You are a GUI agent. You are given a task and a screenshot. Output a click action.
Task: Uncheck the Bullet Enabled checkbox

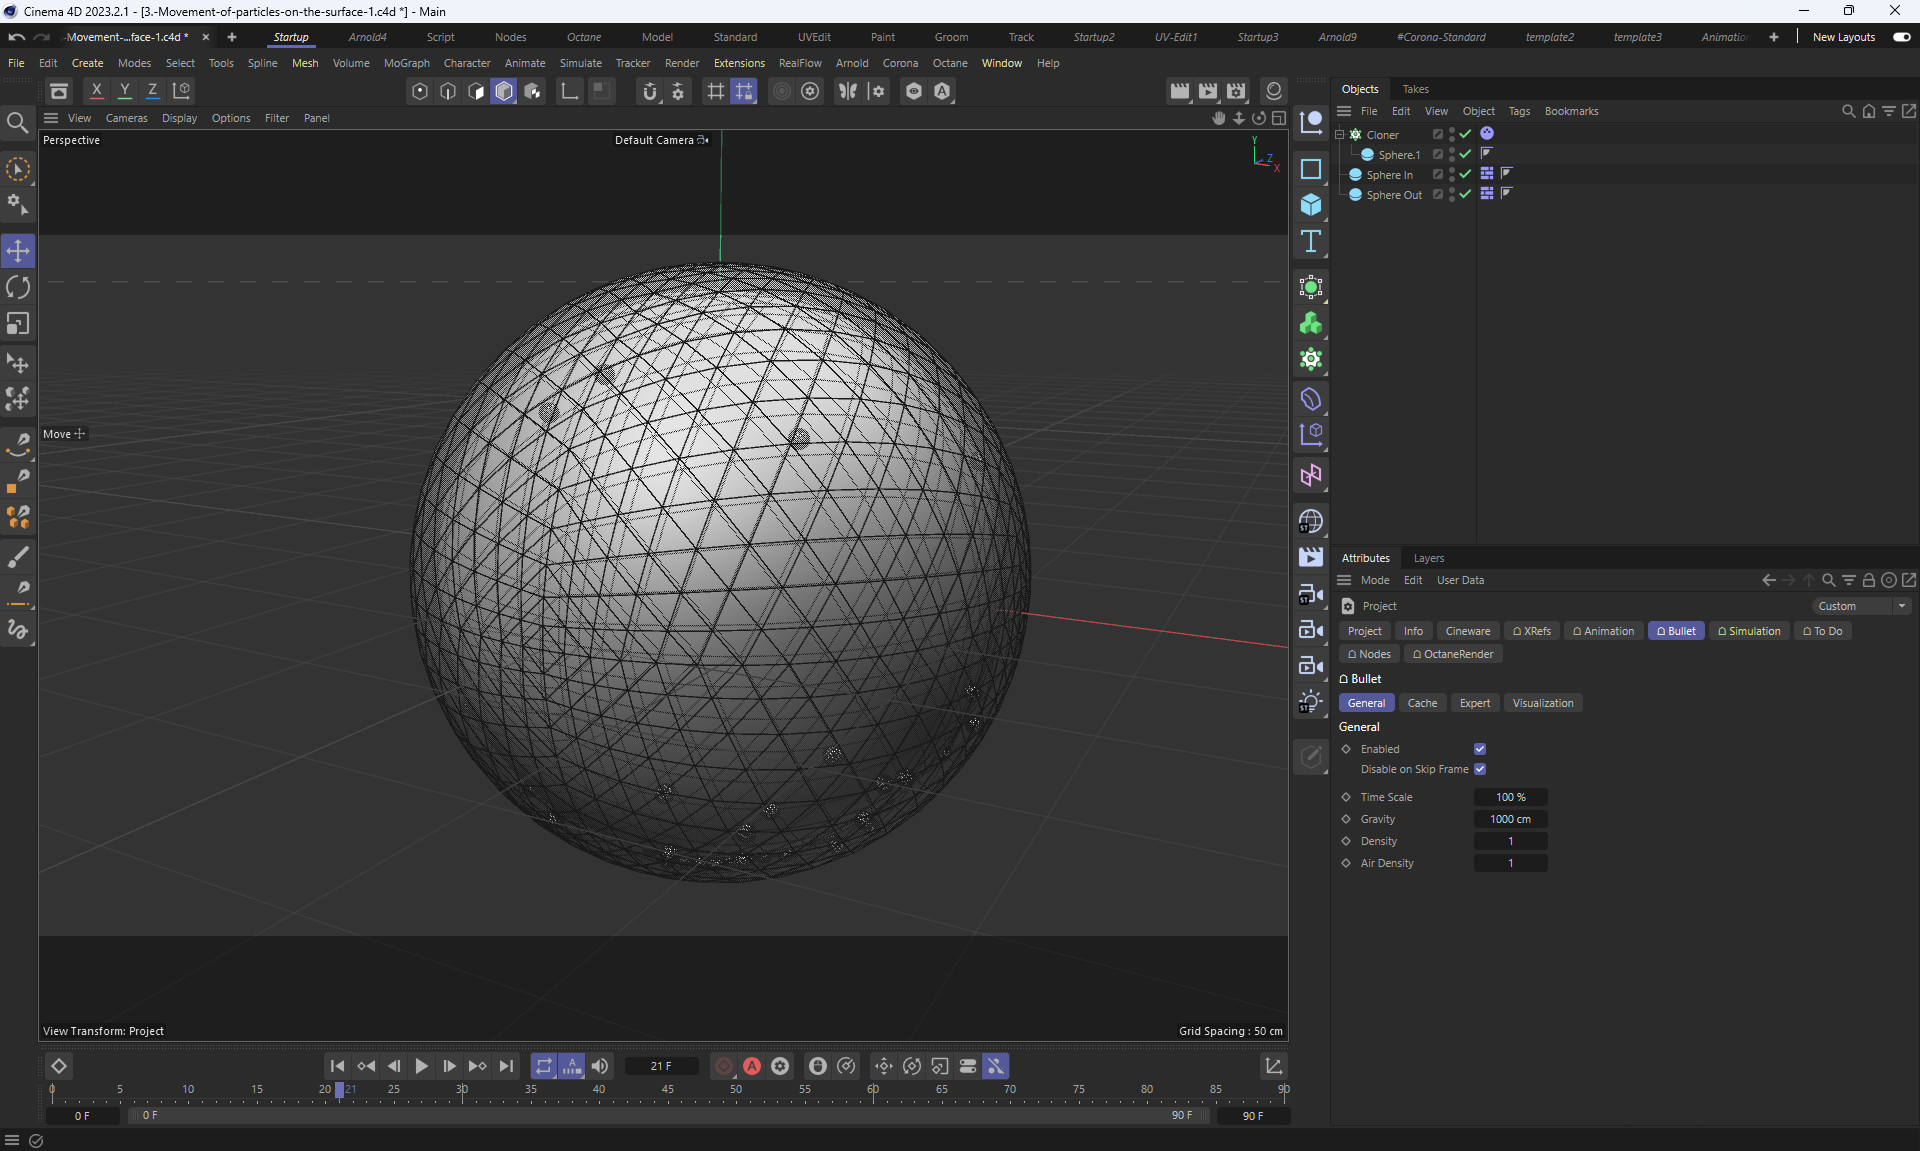point(1480,749)
